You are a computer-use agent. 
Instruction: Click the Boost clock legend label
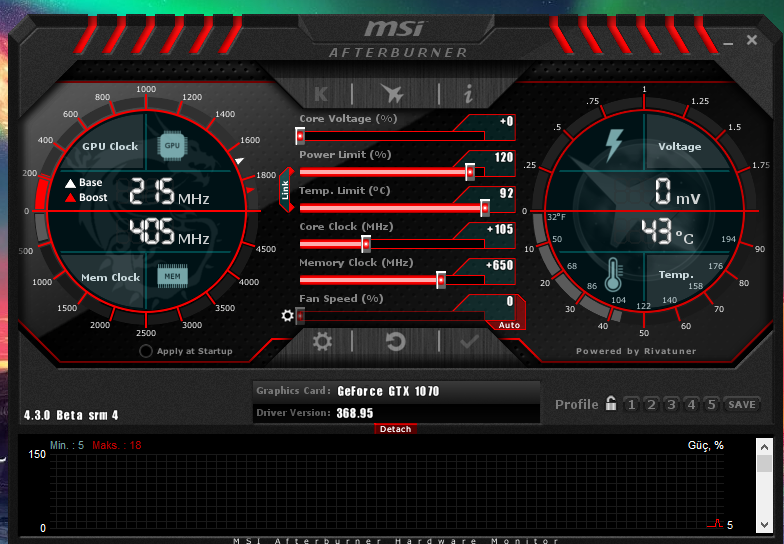(x=93, y=198)
